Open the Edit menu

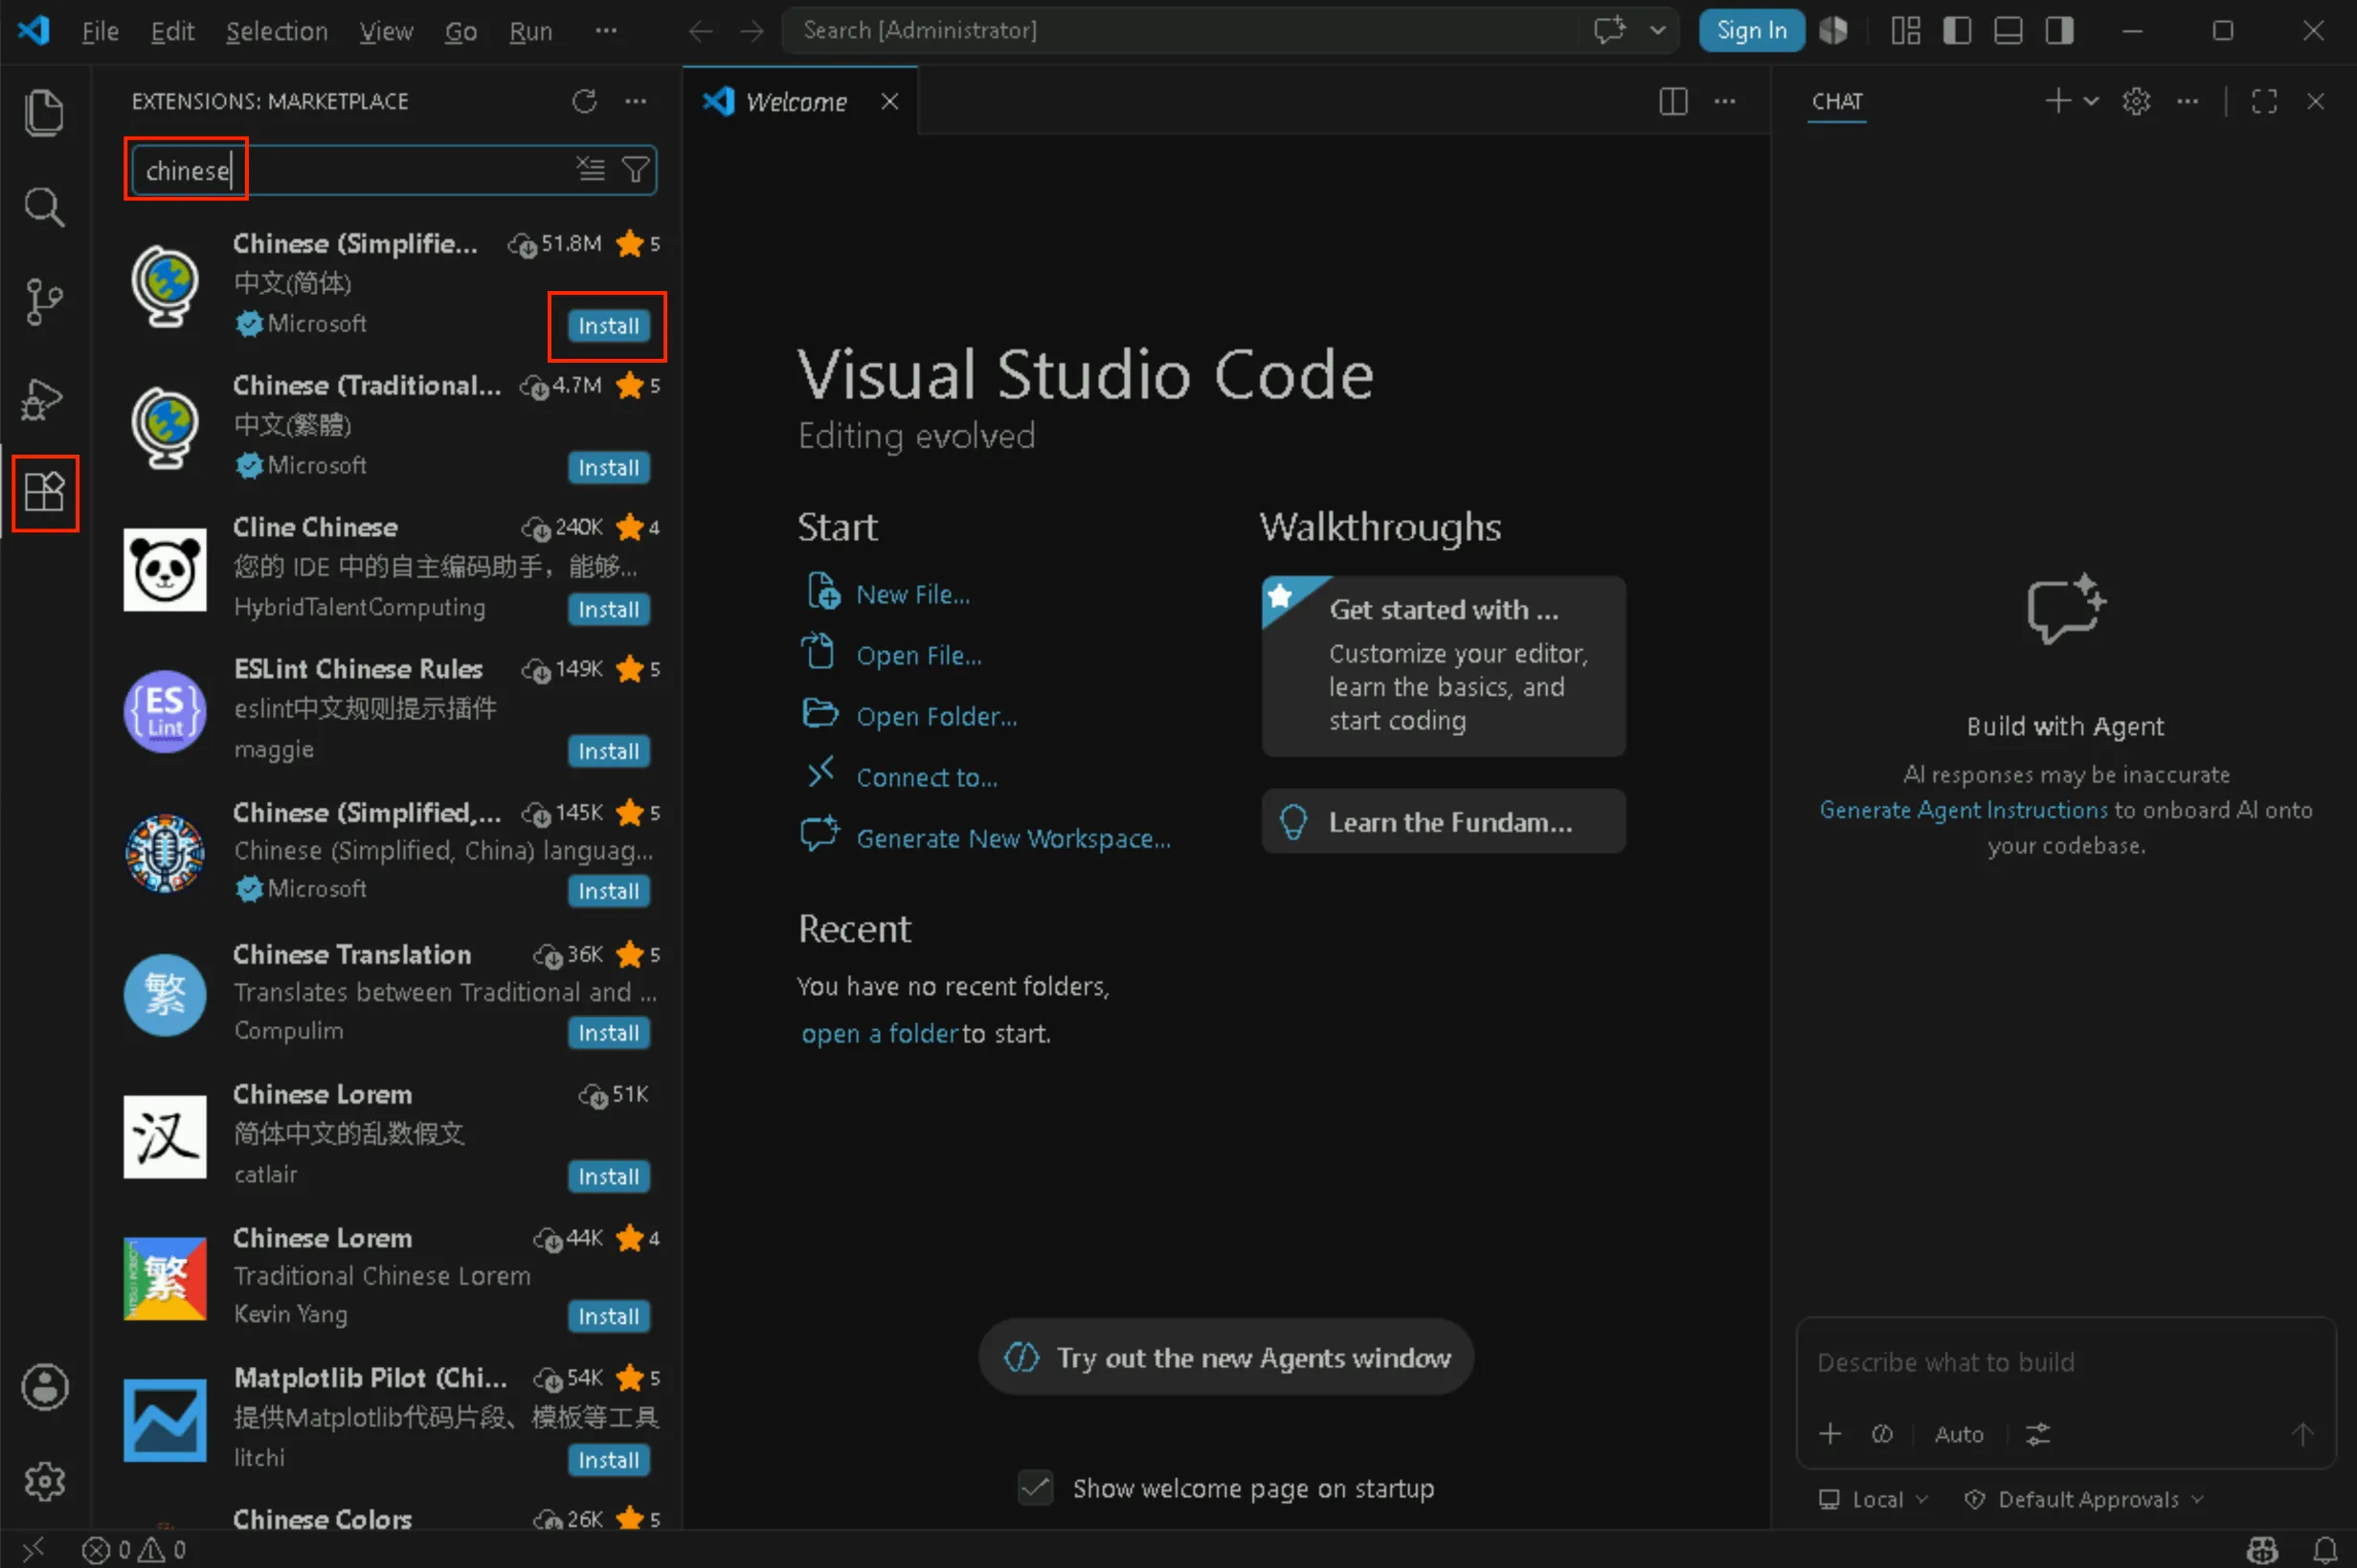click(x=172, y=31)
